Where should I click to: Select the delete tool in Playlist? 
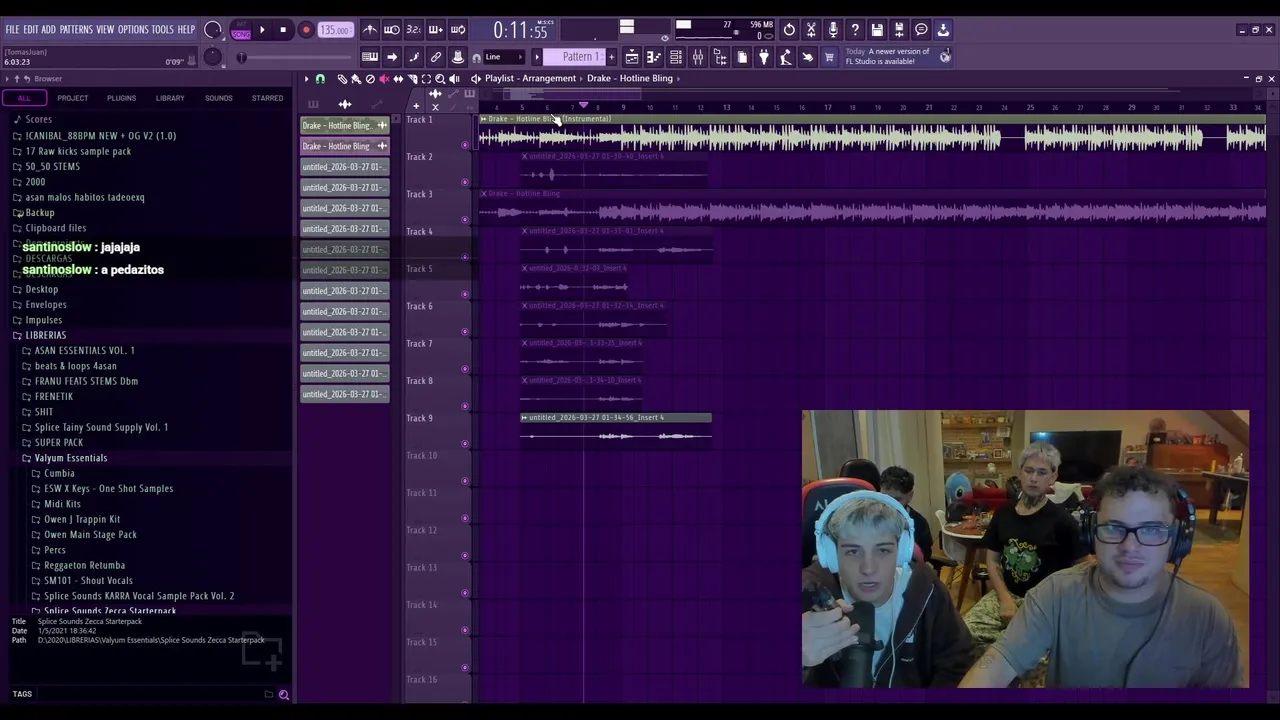click(x=370, y=79)
